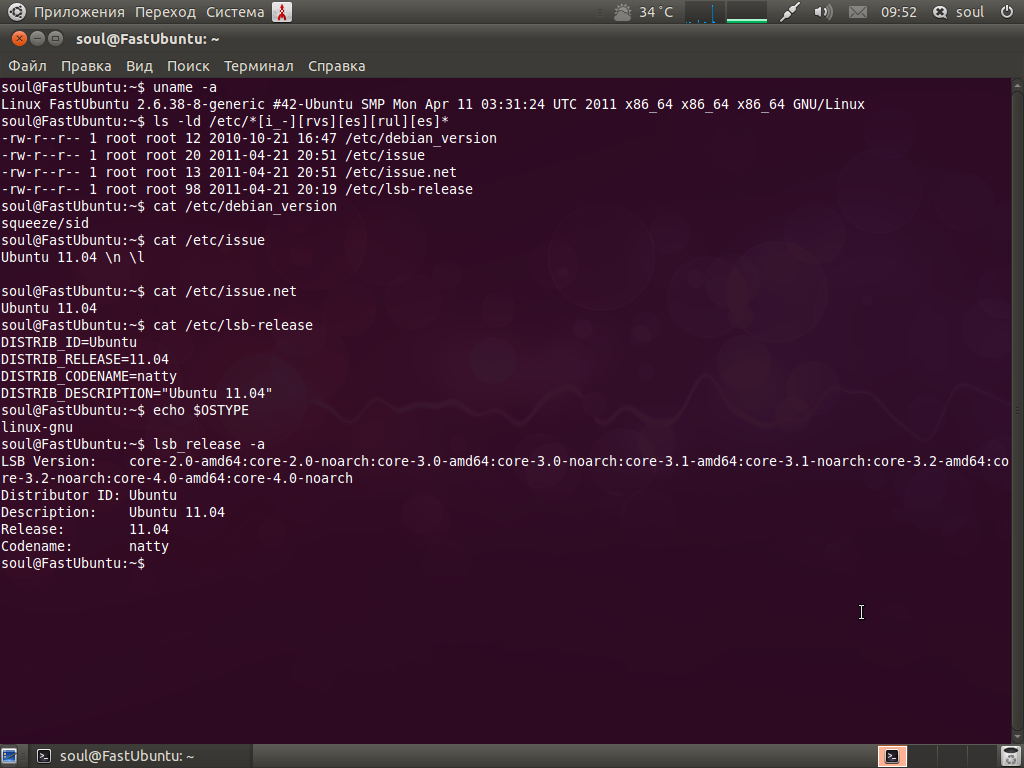The height and width of the screenshot is (768, 1024).
Task: Click the 'Ubuntu 11.04 \n \l' output line
Action: (72, 257)
